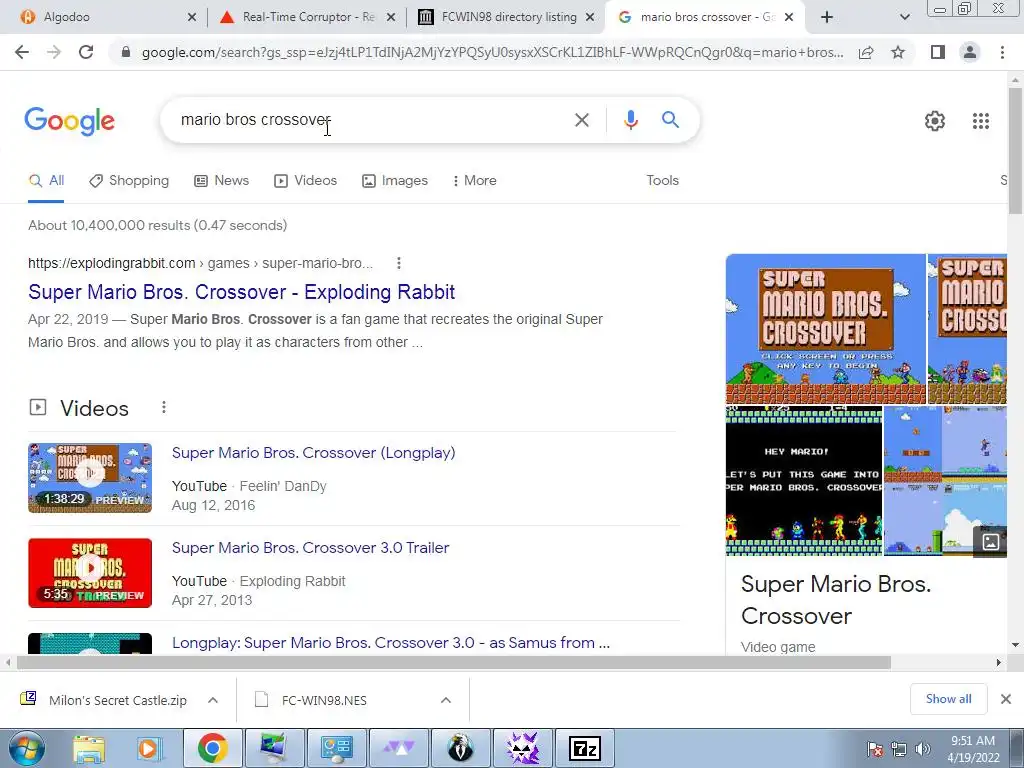This screenshot has width=1024, height=768.
Task: Open Super Mario Bros. Crossover 3.0 Trailer link
Action: tap(310, 547)
